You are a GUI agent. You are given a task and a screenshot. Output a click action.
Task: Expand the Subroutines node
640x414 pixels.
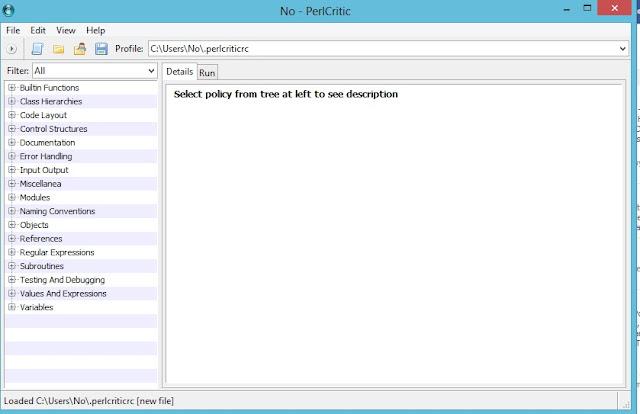point(12,266)
